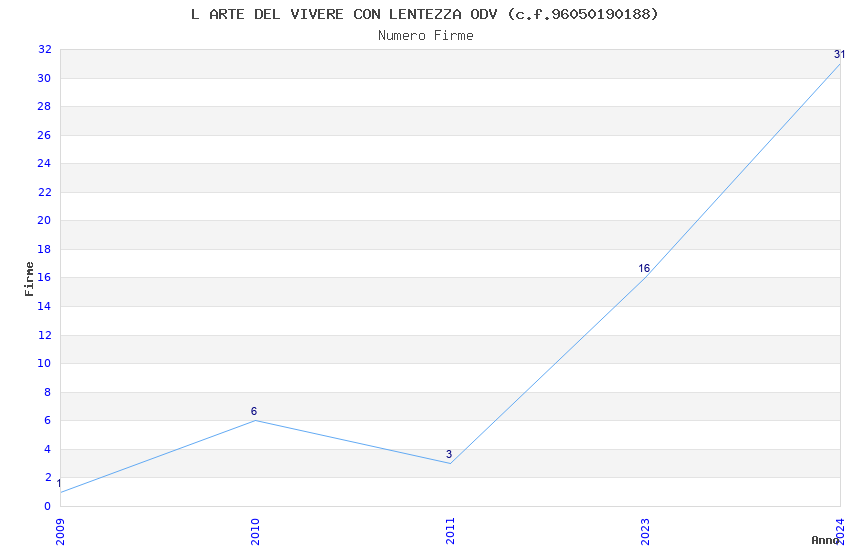This screenshot has height=550, width=850.
Task: Click the y-axis tick value 22
Action: pyautogui.click(x=44, y=192)
